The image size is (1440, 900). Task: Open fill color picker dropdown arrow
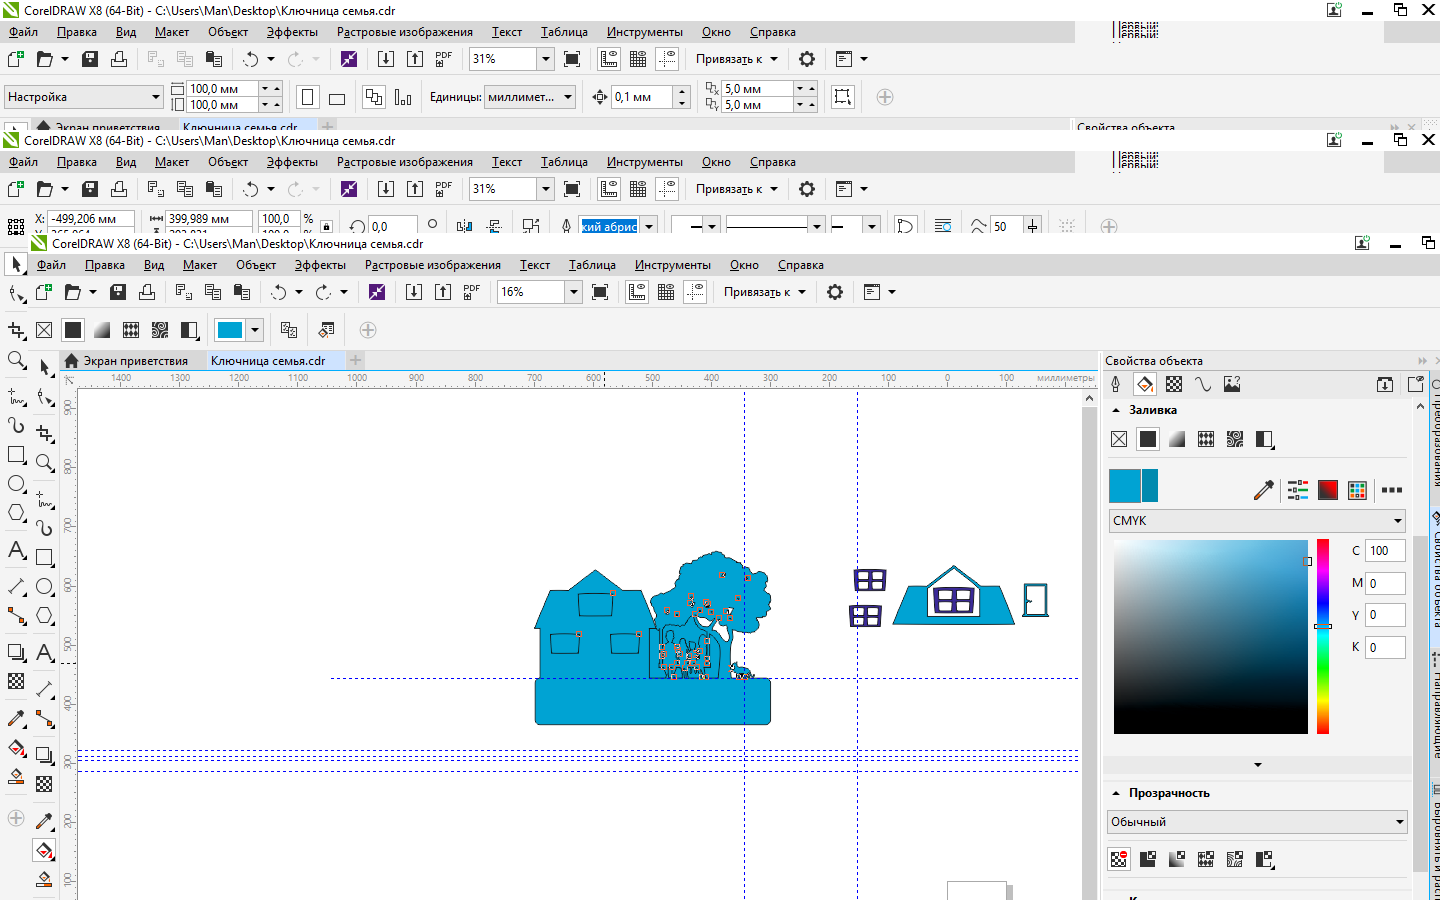click(x=255, y=330)
